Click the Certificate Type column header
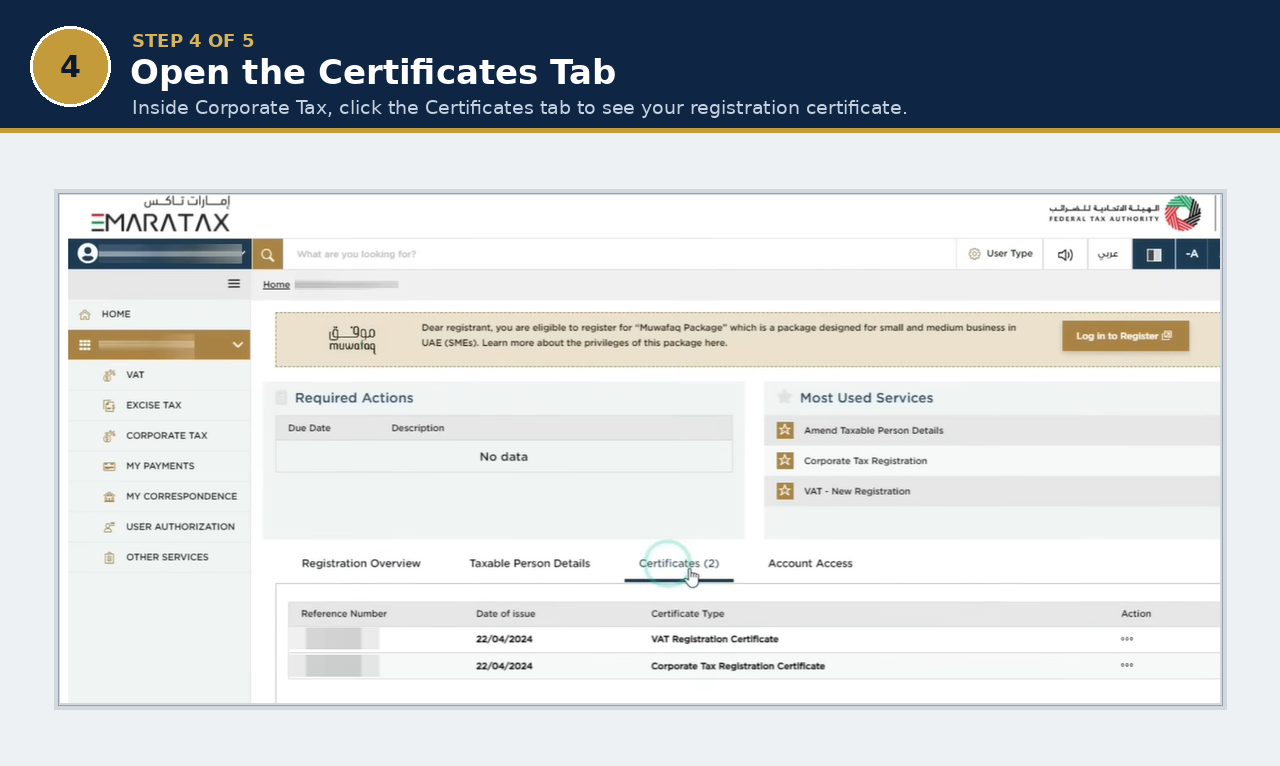The image size is (1280, 766). point(688,614)
